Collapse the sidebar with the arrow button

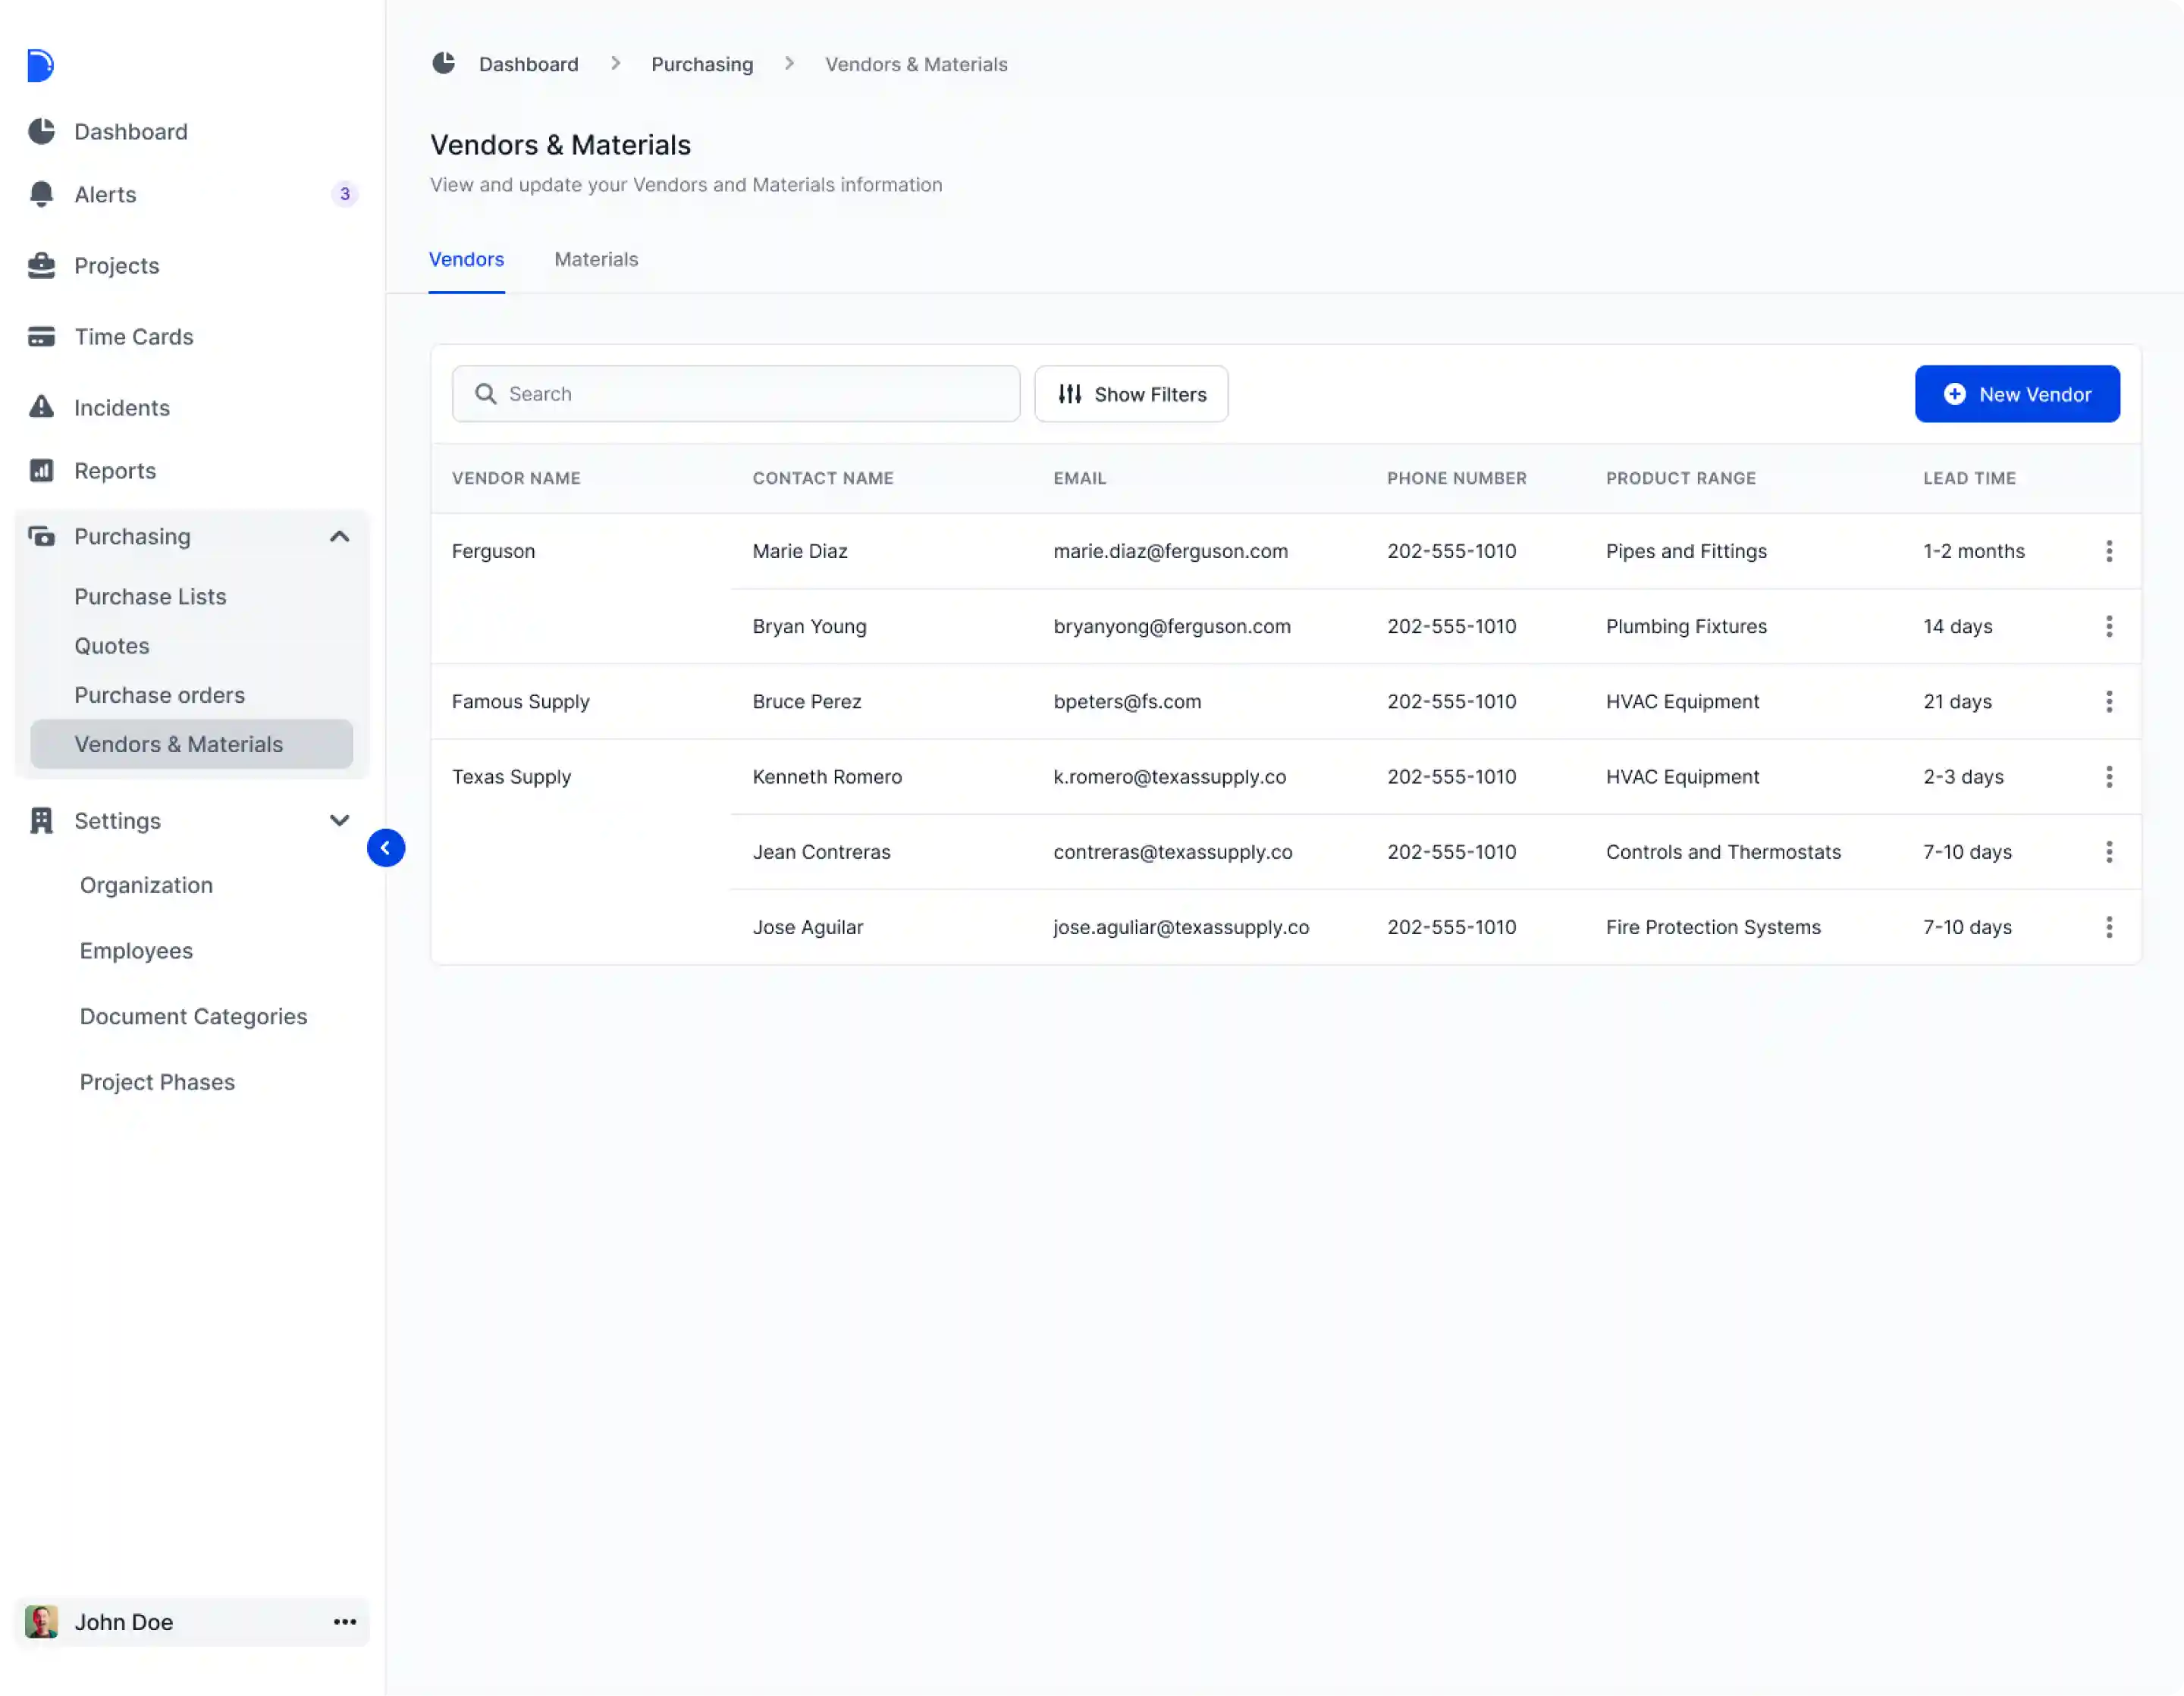click(x=386, y=847)
